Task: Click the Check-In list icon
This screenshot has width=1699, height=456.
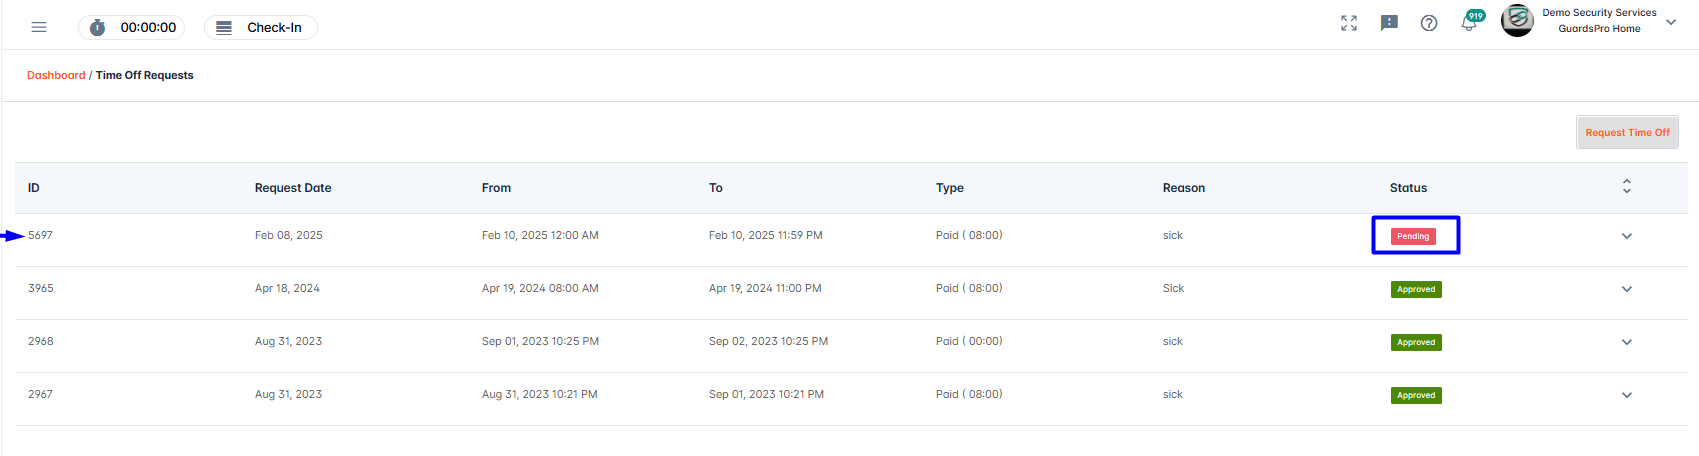Action: click(x=224, y=28)
